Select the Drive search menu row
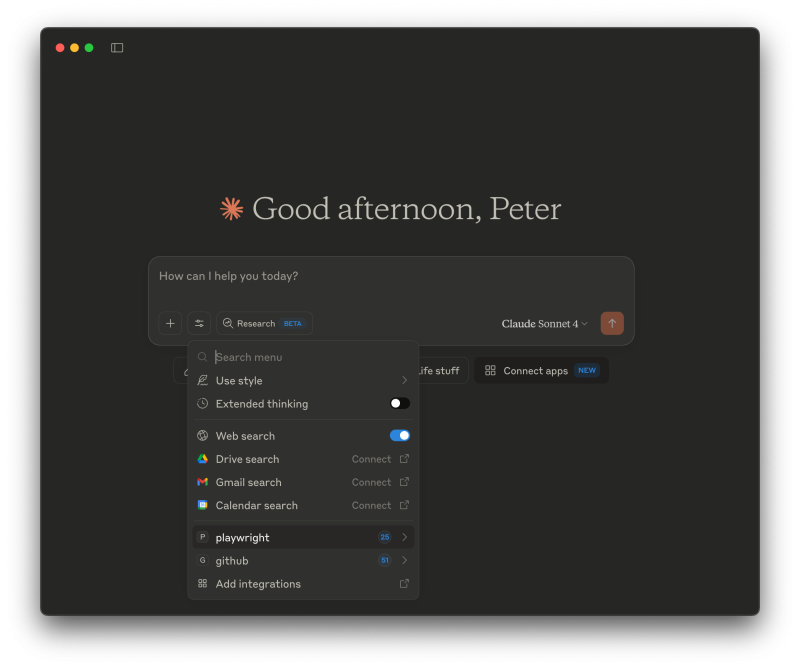Viewport: 800px width, 669px height. click(x=303, y=459)
